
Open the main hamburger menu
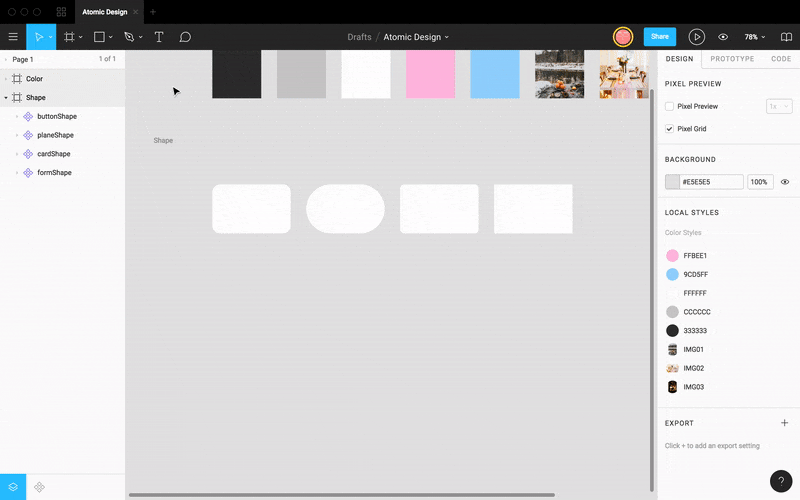pyautogui.click(x=13, y=37)
